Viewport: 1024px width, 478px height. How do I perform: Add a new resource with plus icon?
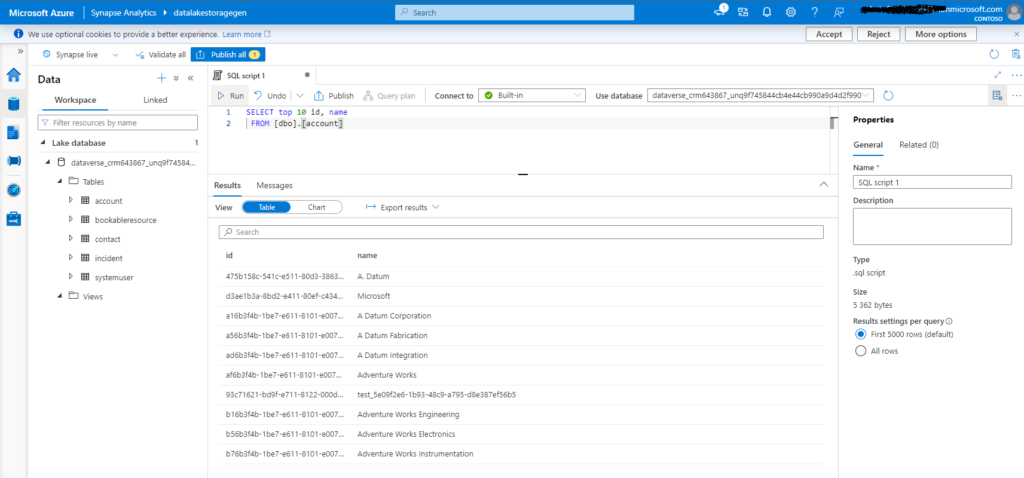point(162,78)
